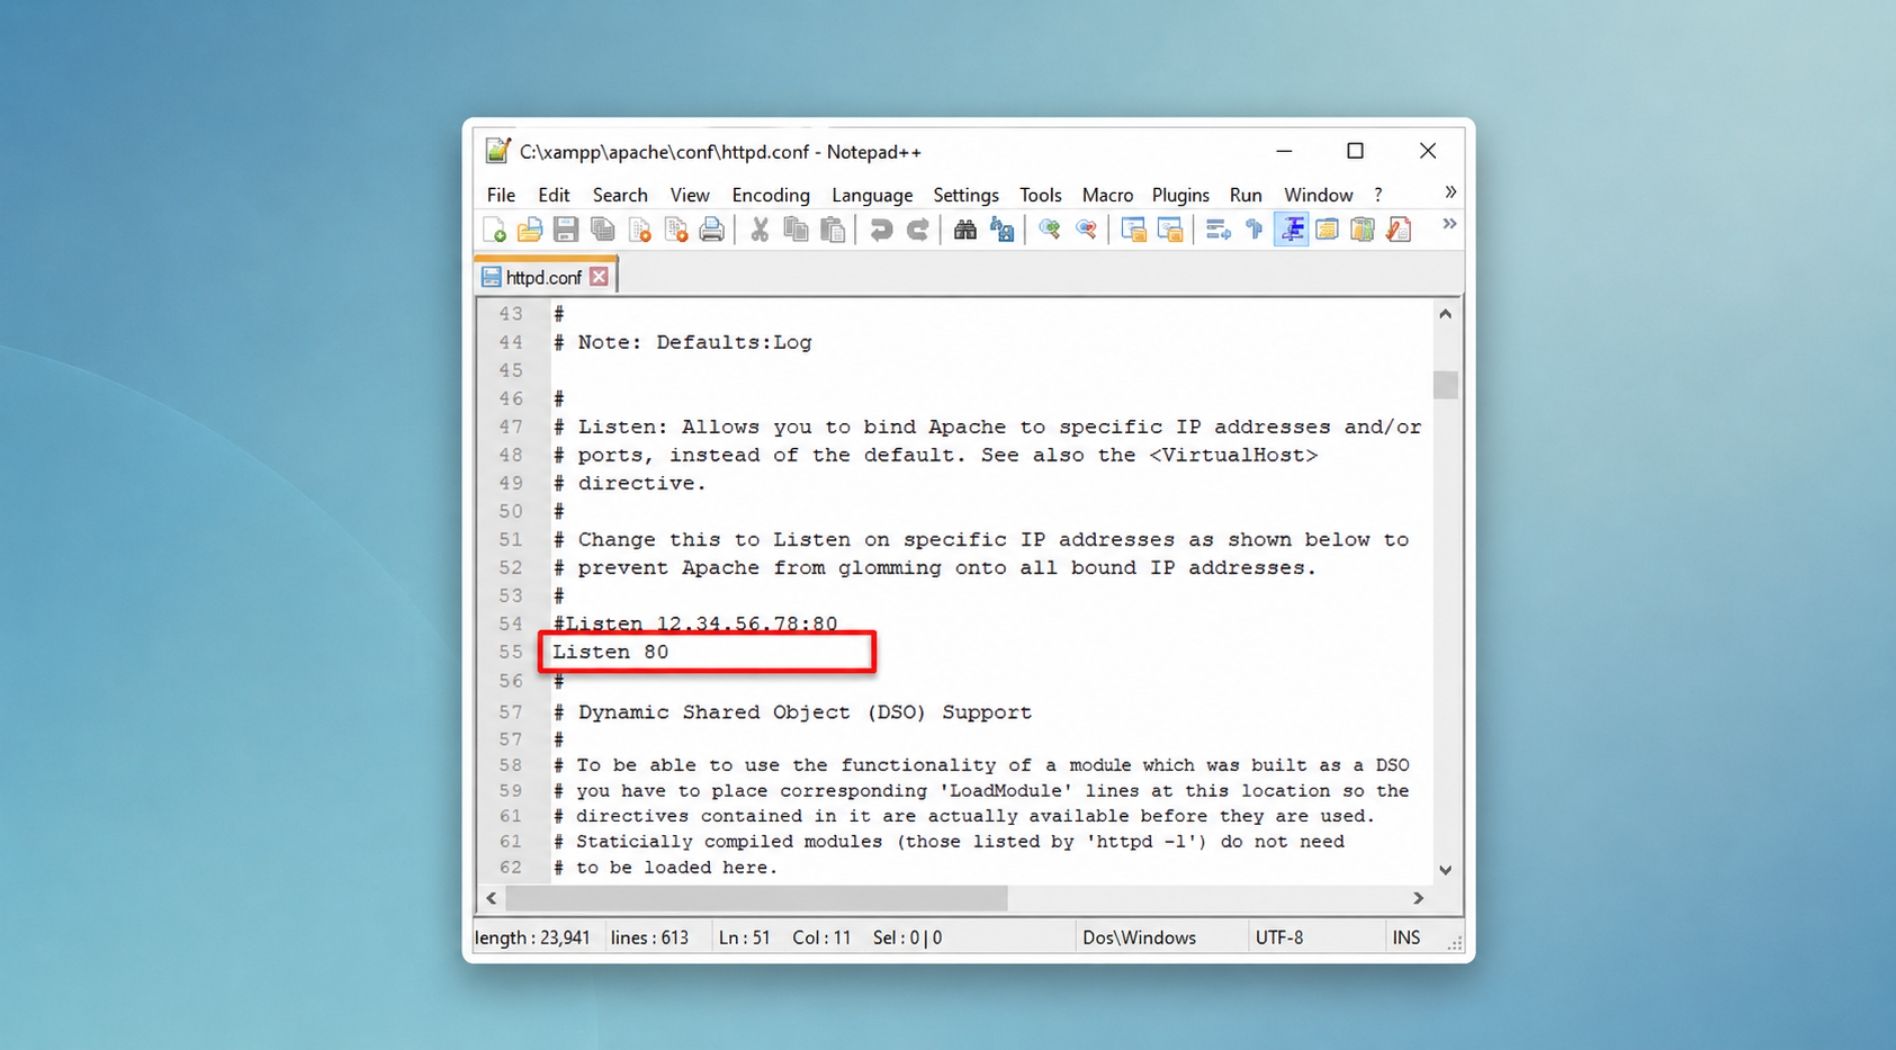Click the map-style icon near the toolbar end
The width and height of the screenshot is (1896, 1050).
(1363, 230)
